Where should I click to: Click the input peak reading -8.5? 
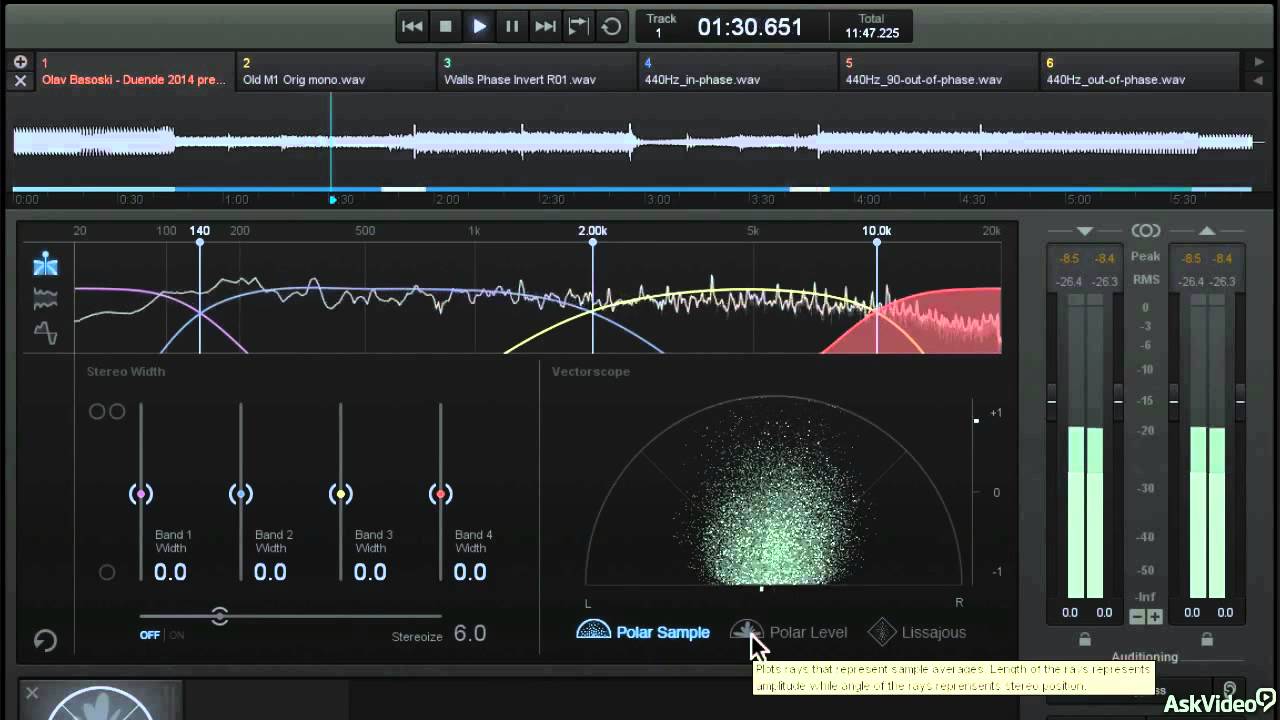point(1069,259)
